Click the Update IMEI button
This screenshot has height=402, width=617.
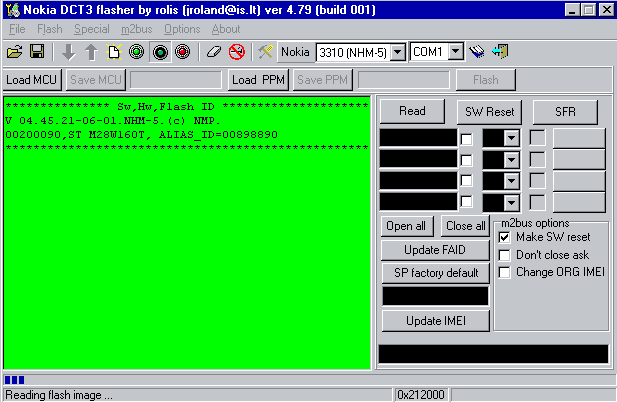(435, 321)
